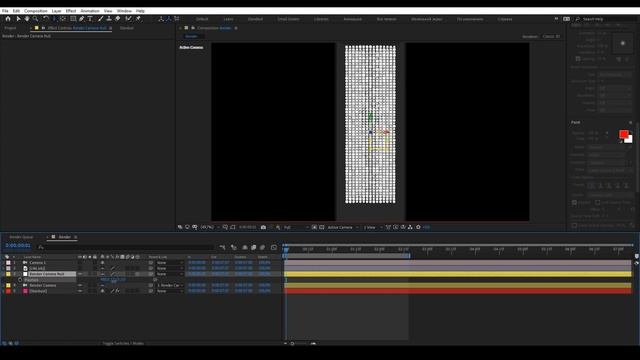Image resolution: width=640 pixels, height=360 pixels.
Task: Go to the Home screen icon
Action: [x=8, y=19]
